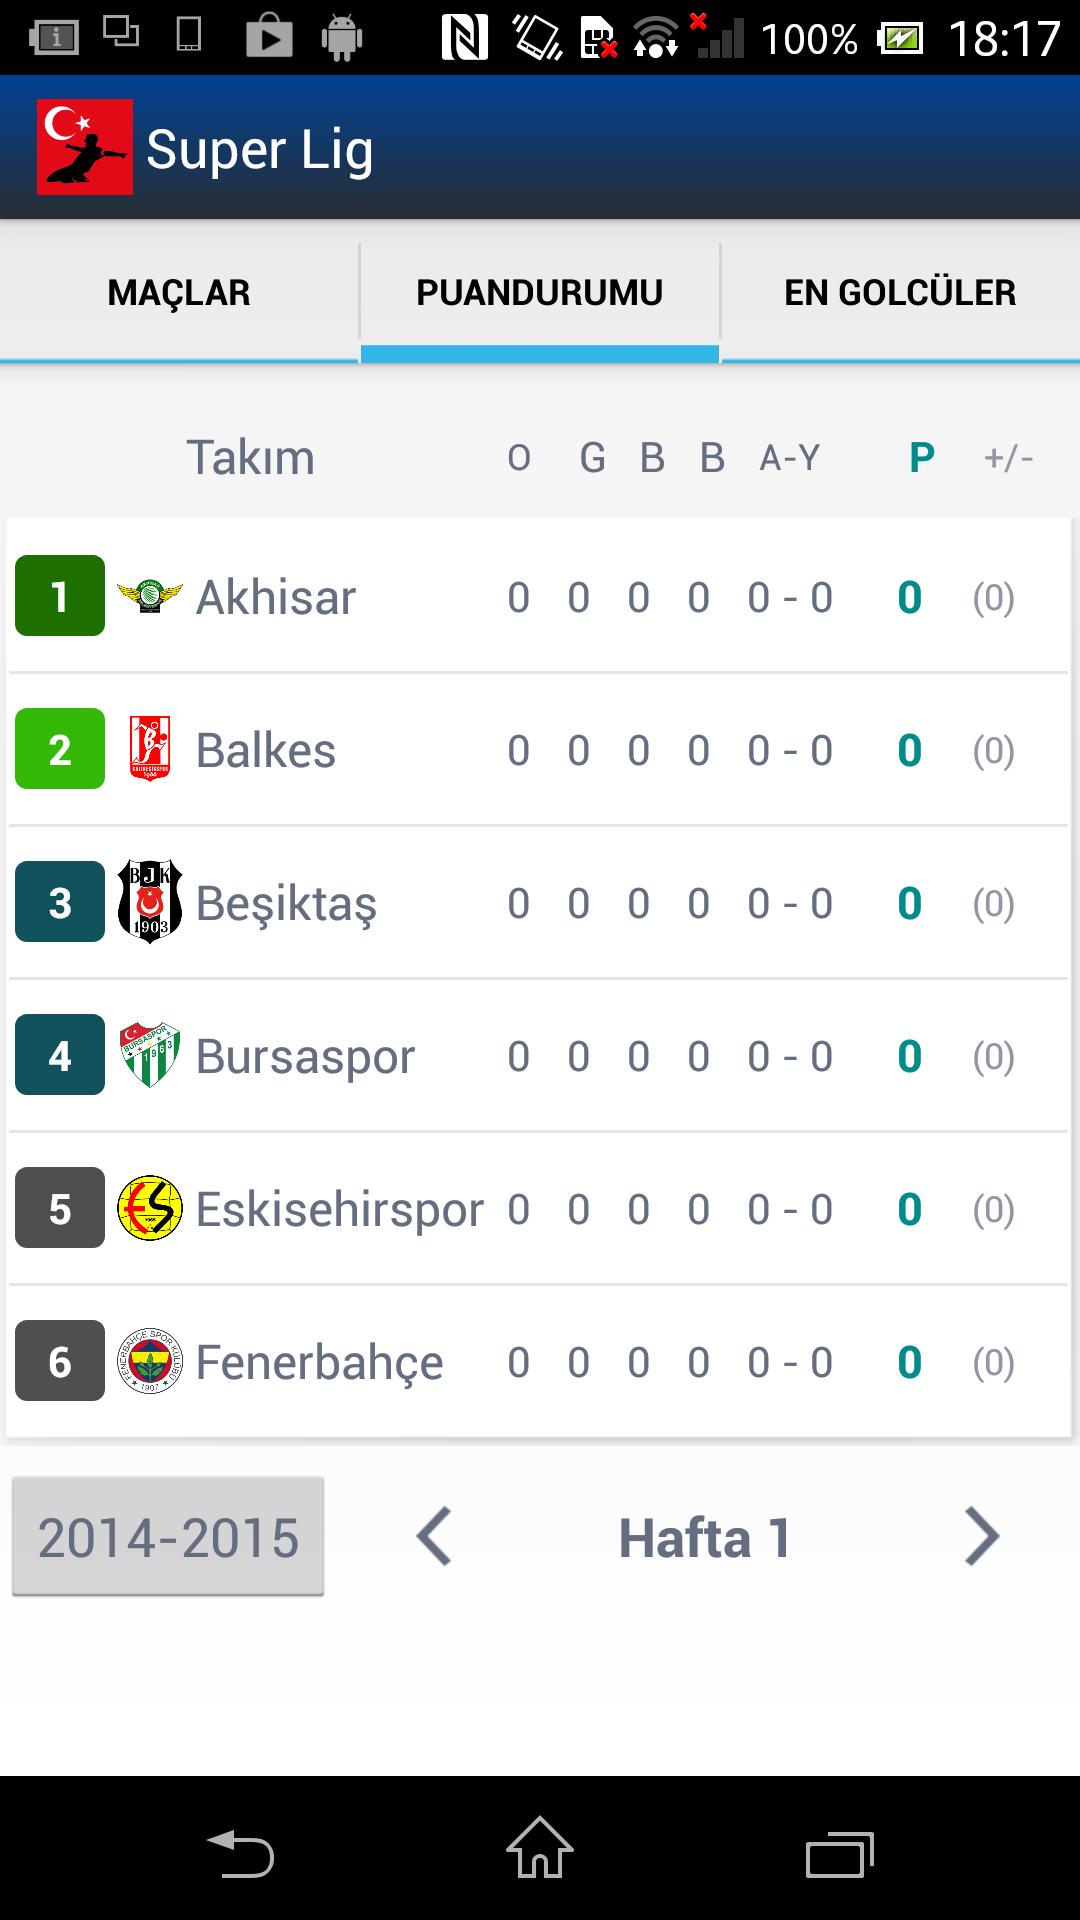
Task: Open the 2014-2015 season selector
Action: (x=167, y=1537)
